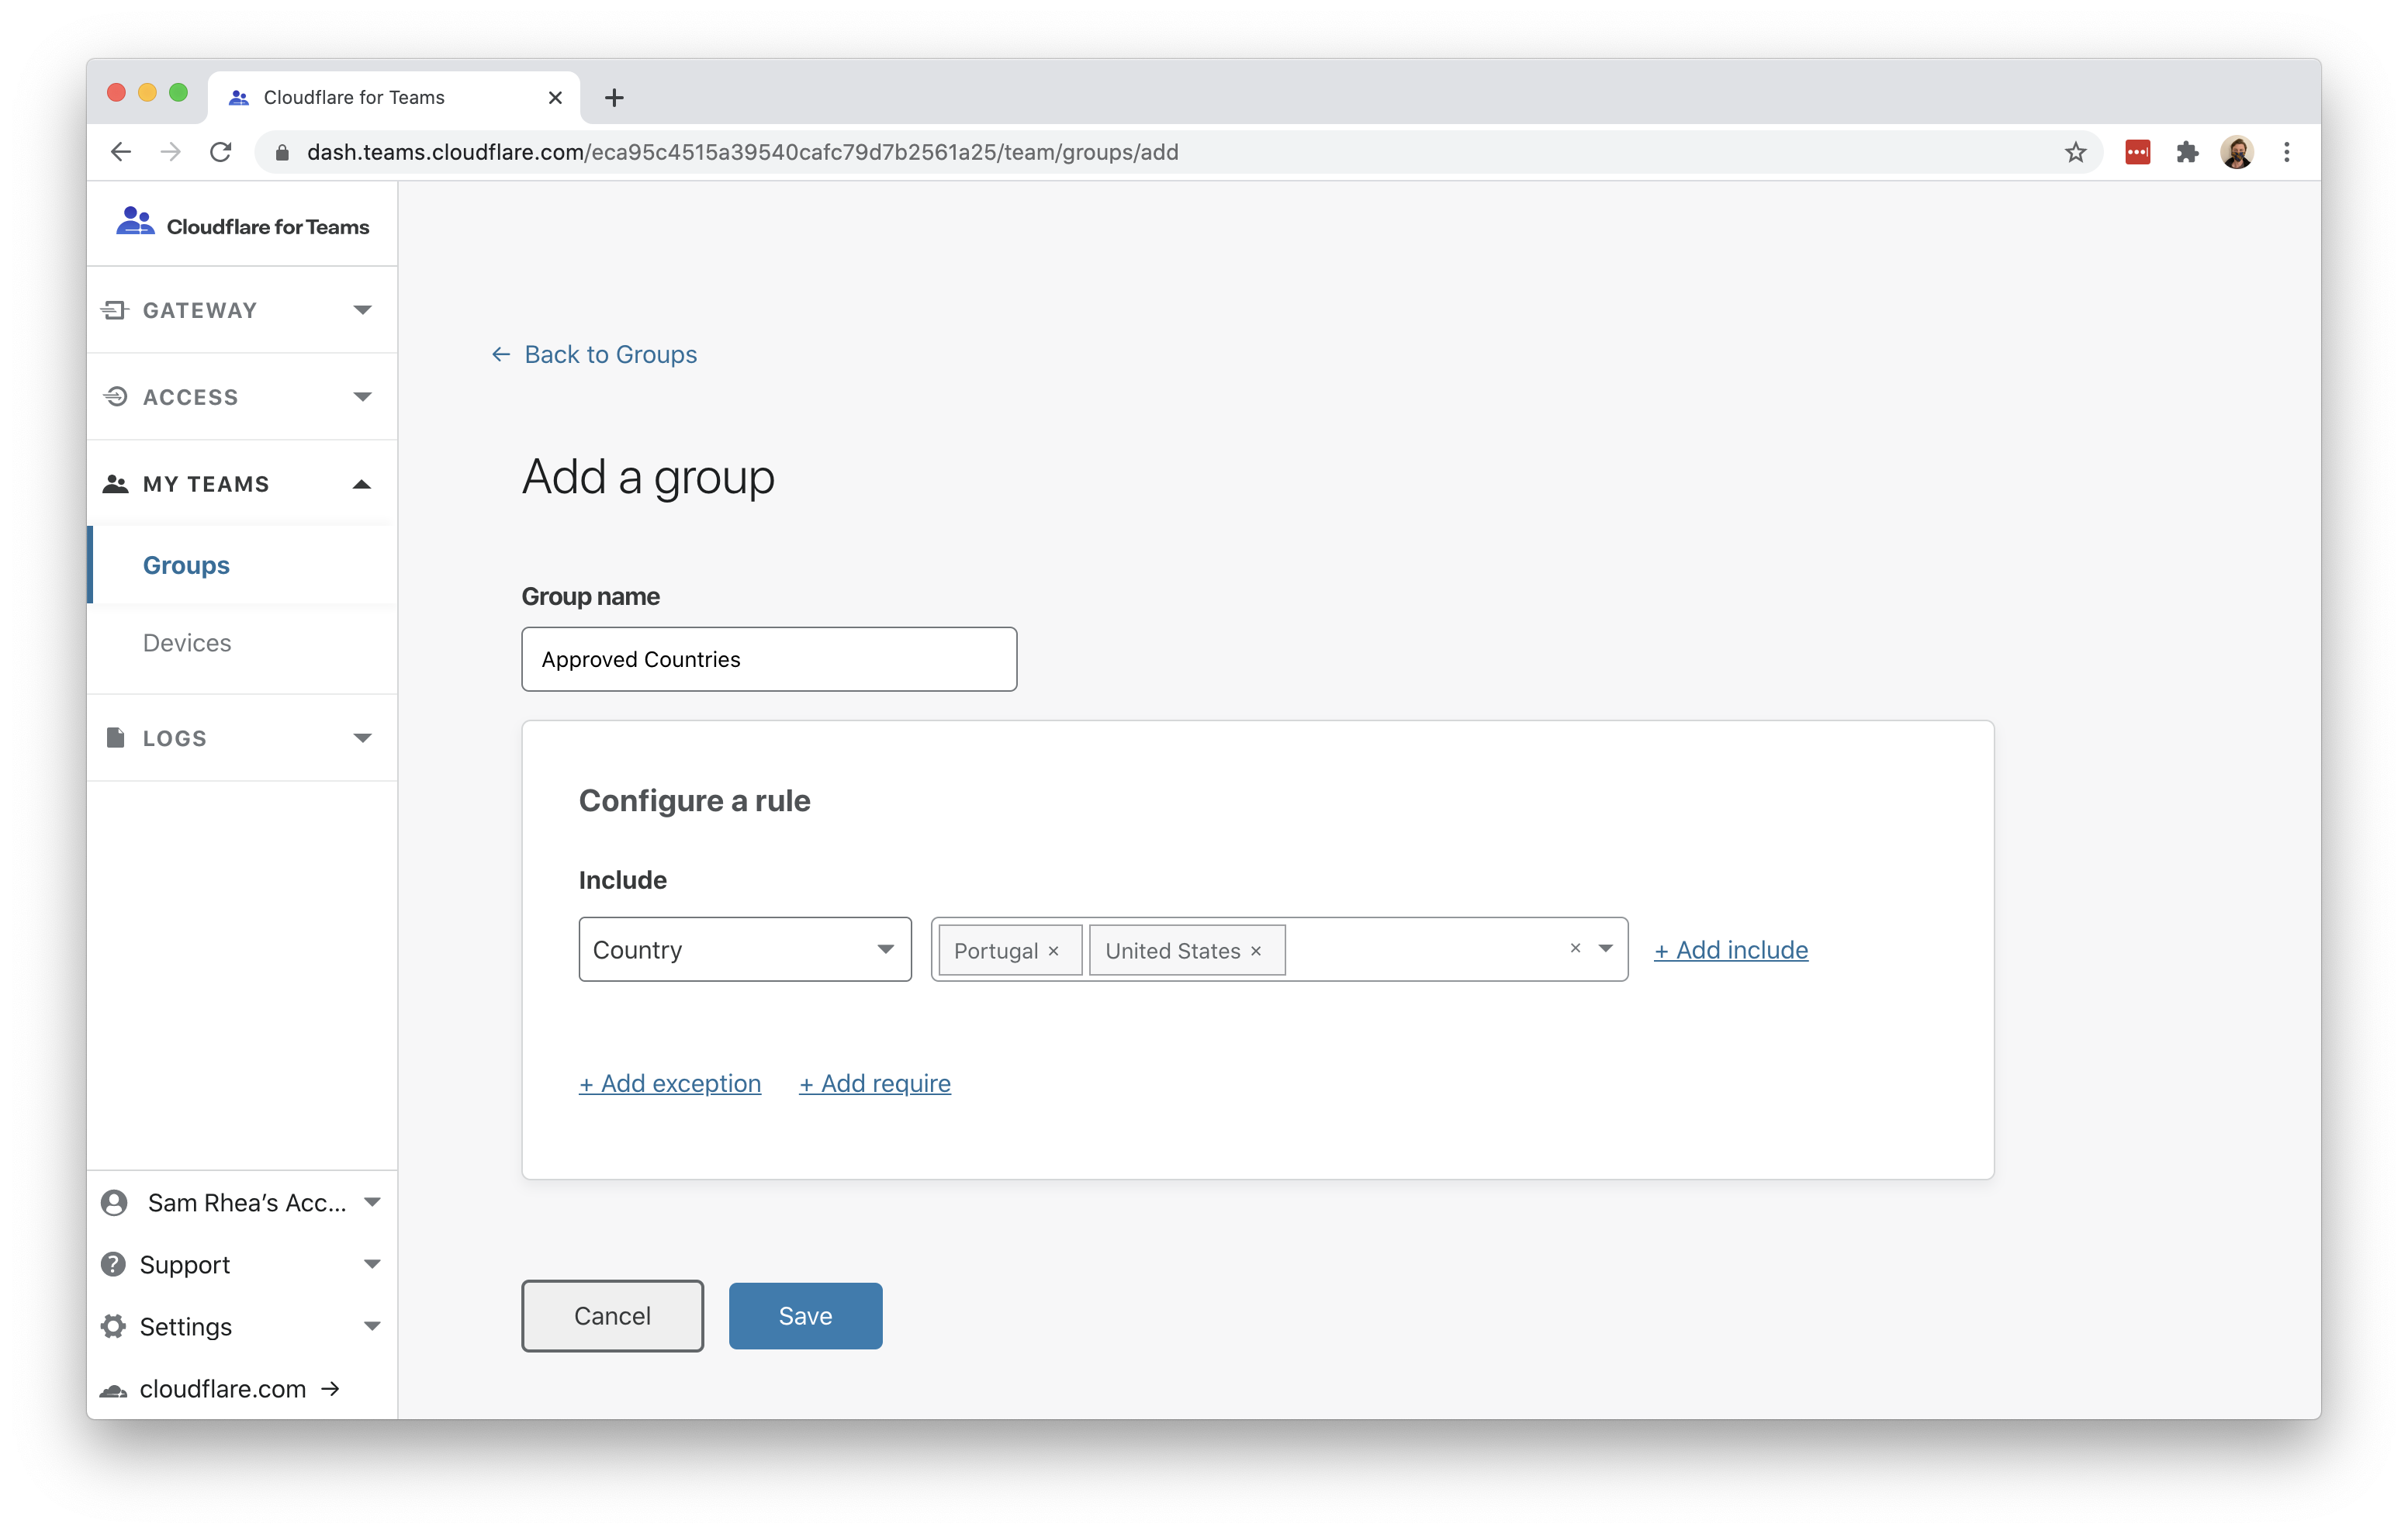The image size is (2408, 1534).
Task: Reload the page with refresh icon
Action: coord(221,152)
